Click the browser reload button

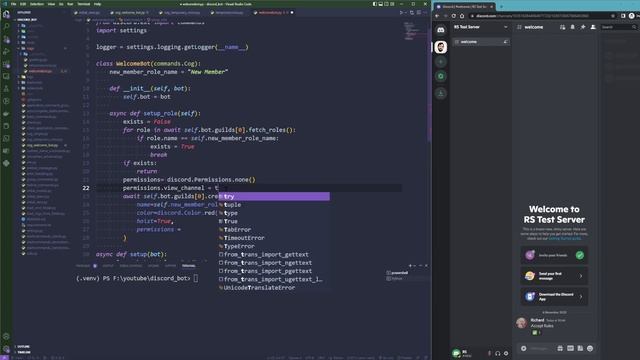click(x=453, y=16)
